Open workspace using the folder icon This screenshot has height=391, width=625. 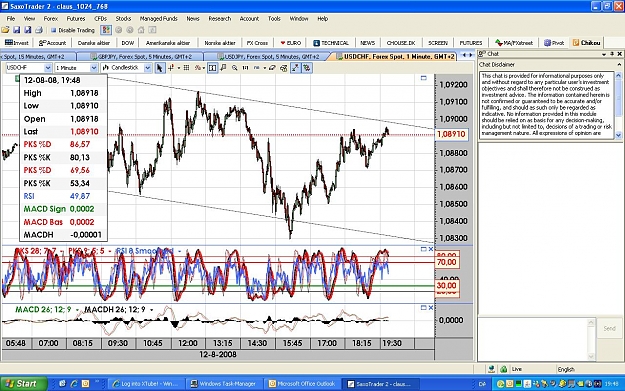pos(5,30)
